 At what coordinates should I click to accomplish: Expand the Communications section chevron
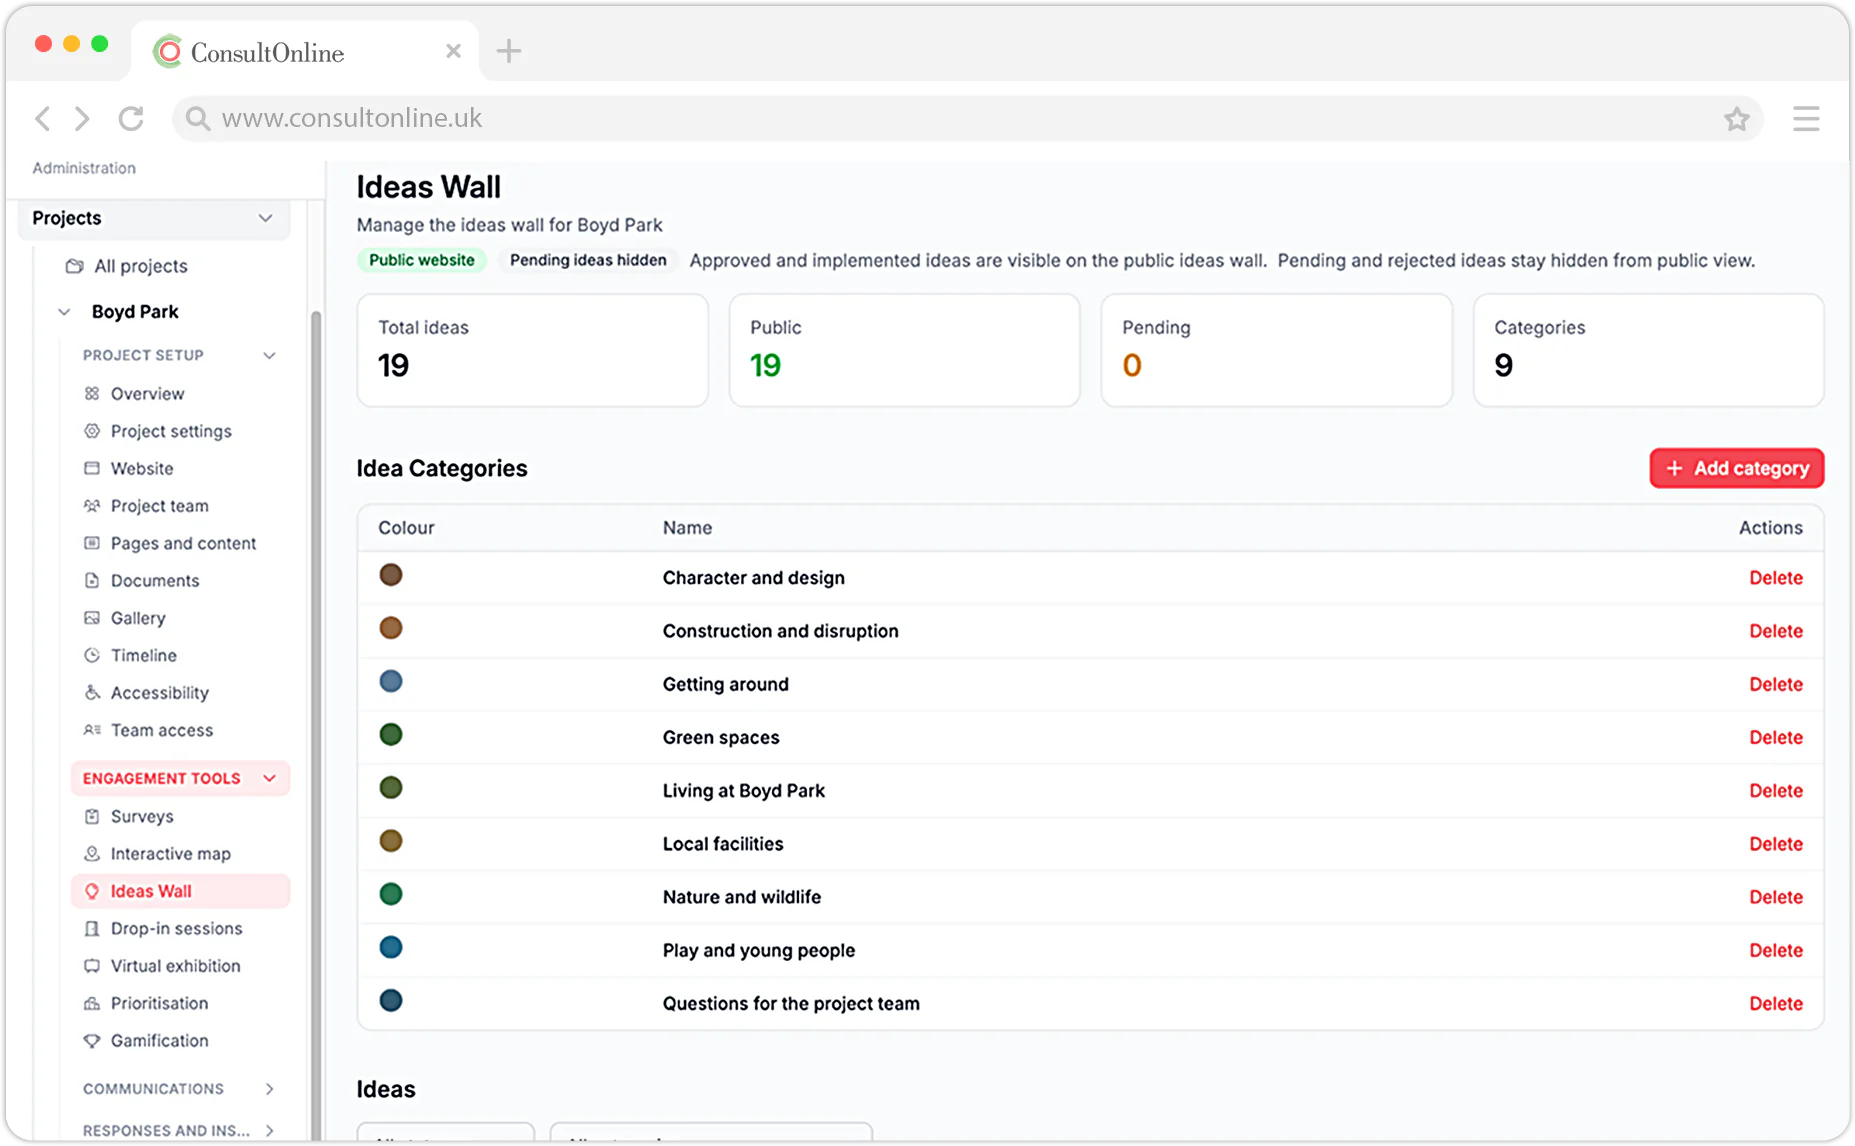coord(269,1089)
